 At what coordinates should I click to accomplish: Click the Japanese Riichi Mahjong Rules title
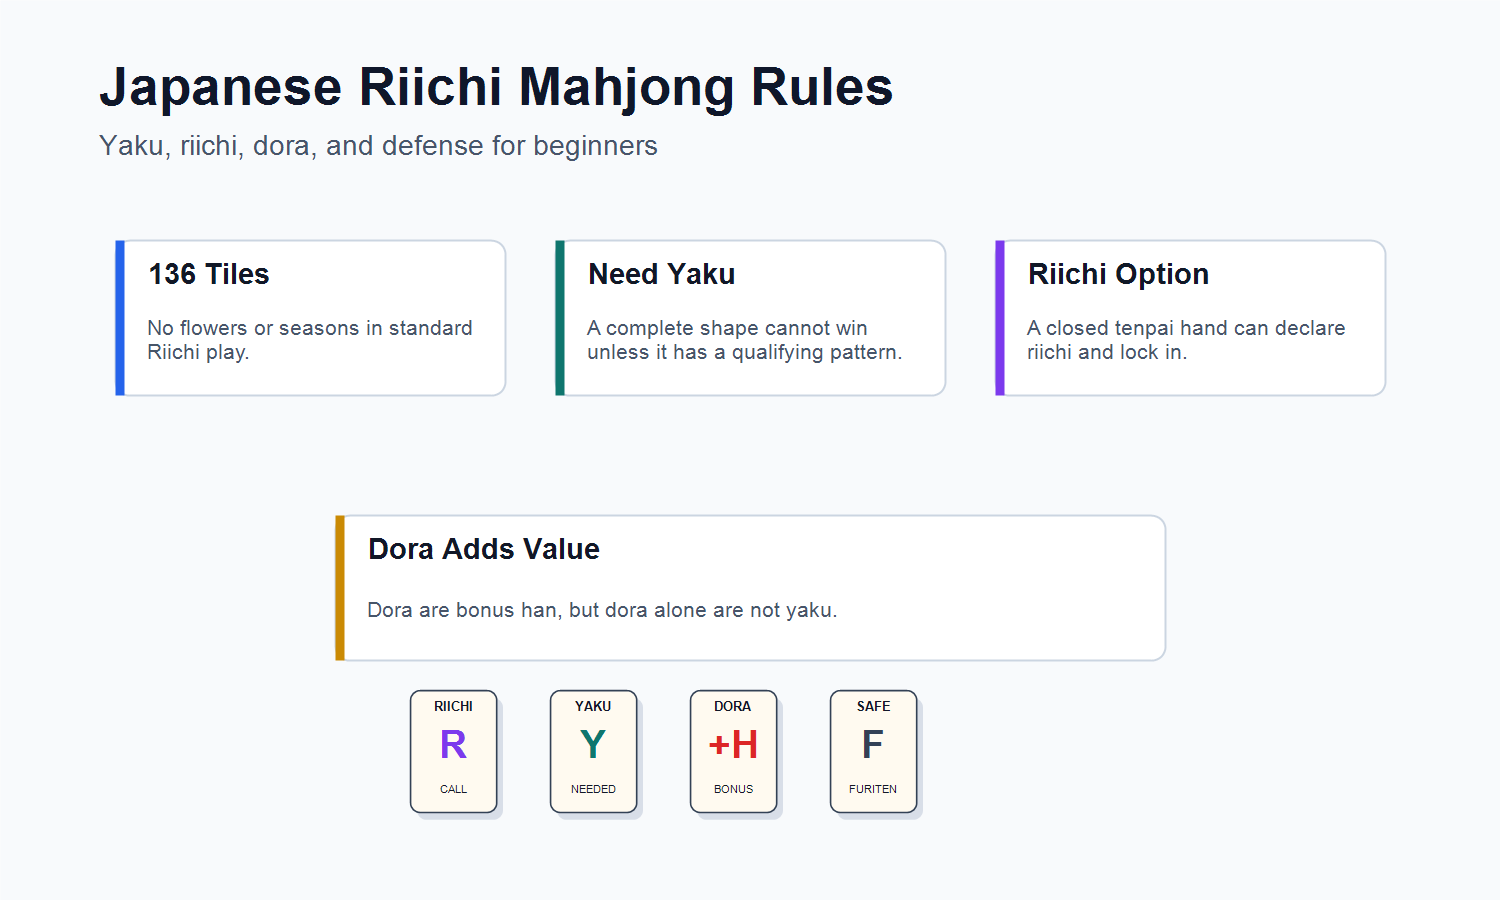496,87
